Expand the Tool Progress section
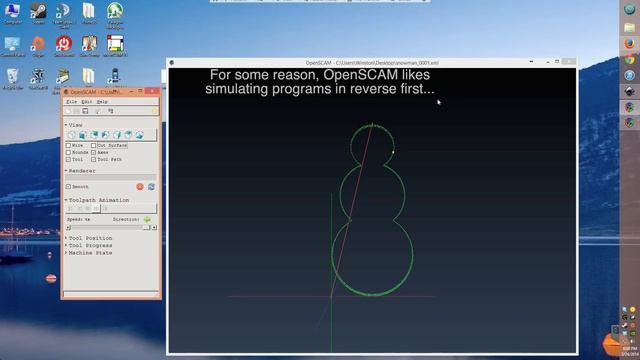The width and height of the screenshot is (640, 360). point(66,245)
